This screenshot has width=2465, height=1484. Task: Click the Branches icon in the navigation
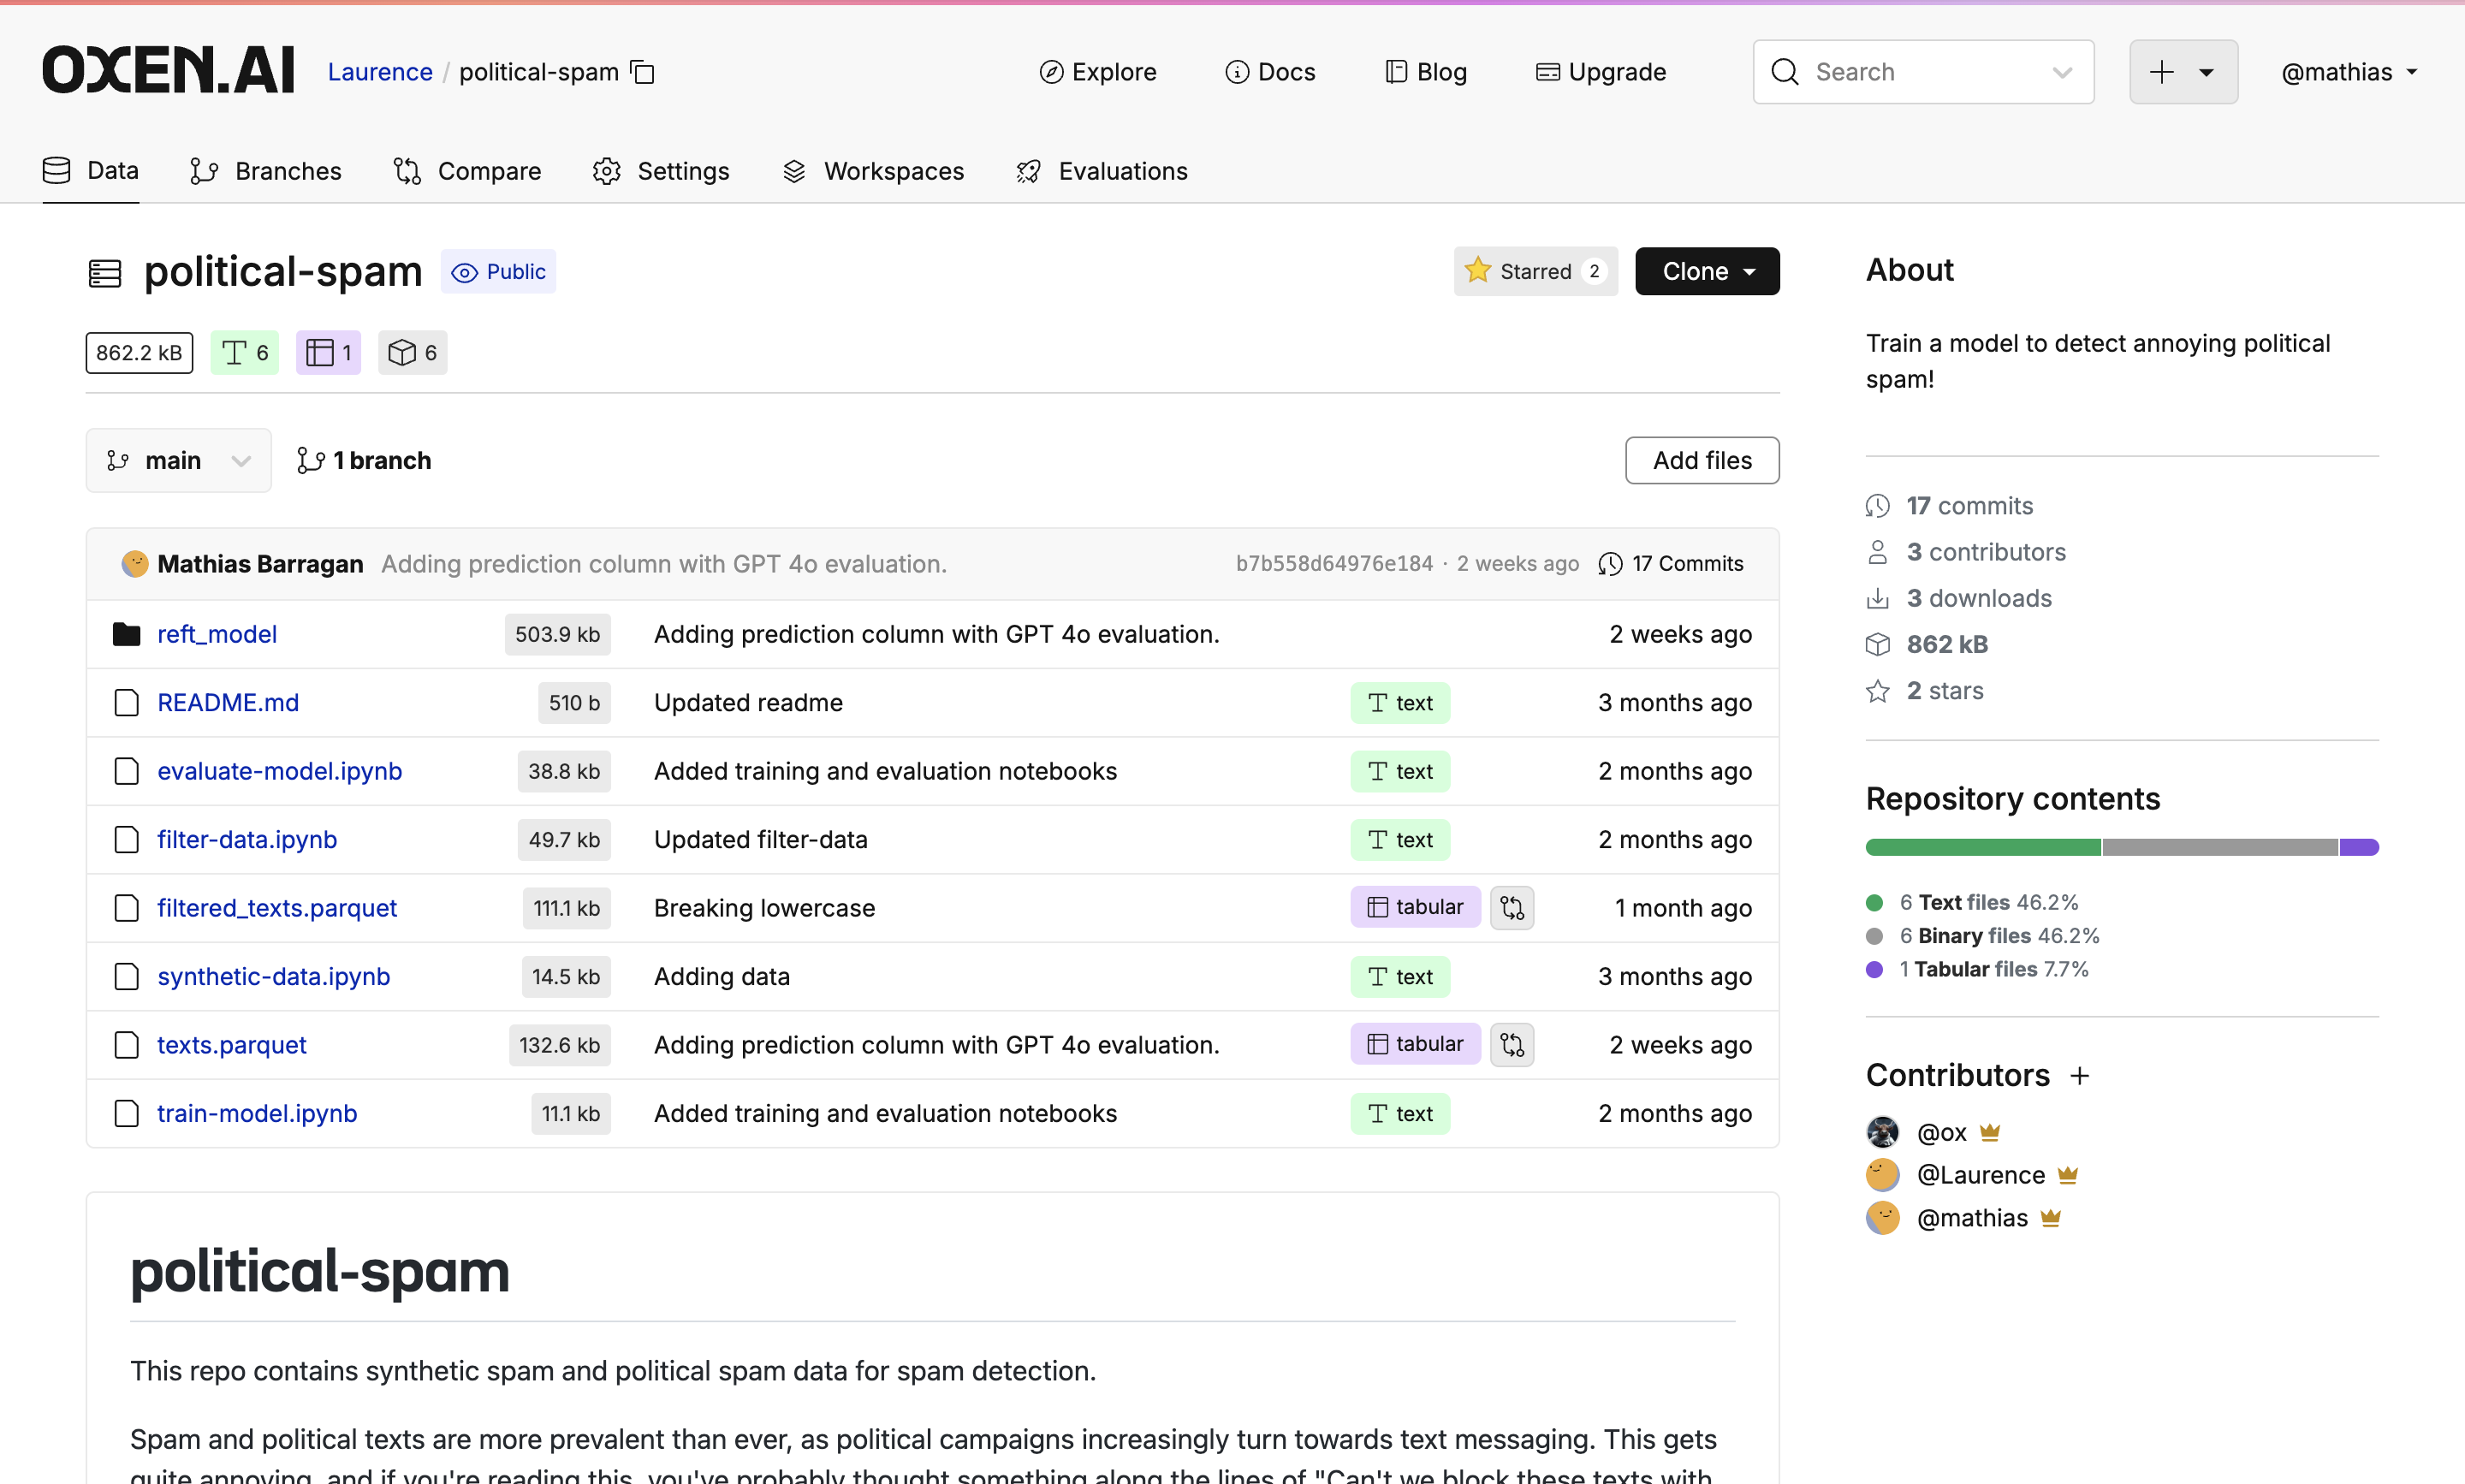(x=203, y=170)
